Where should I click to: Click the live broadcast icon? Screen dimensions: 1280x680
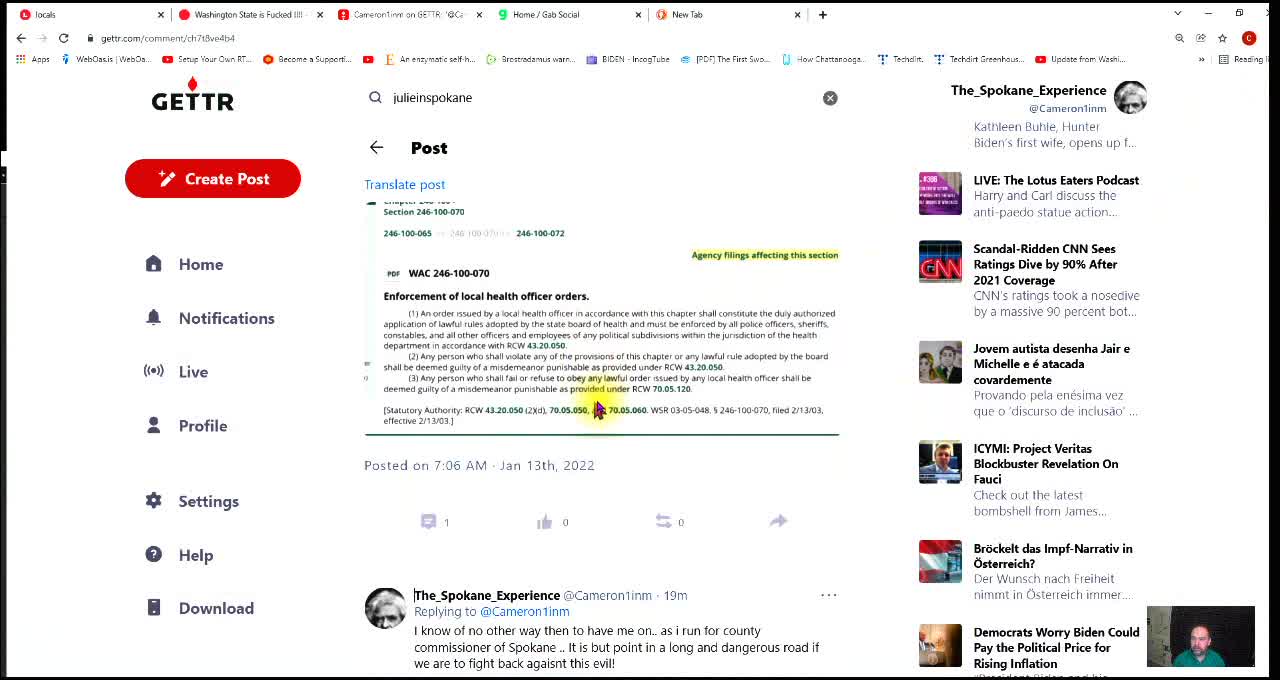pos(153,371)
